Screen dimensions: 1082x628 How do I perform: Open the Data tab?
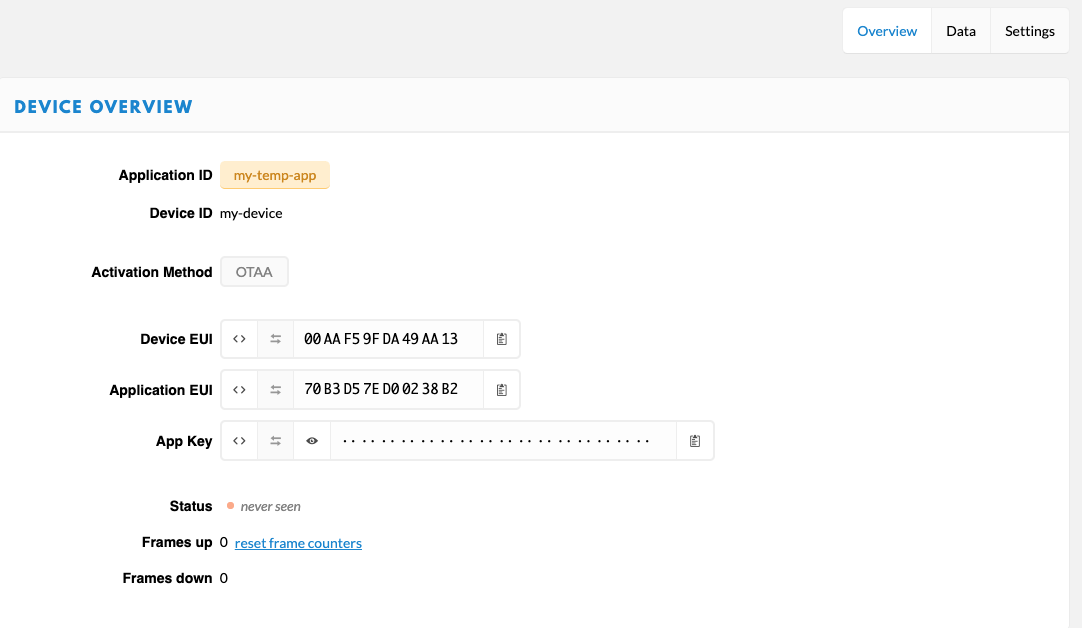click(x=960, y=31)
